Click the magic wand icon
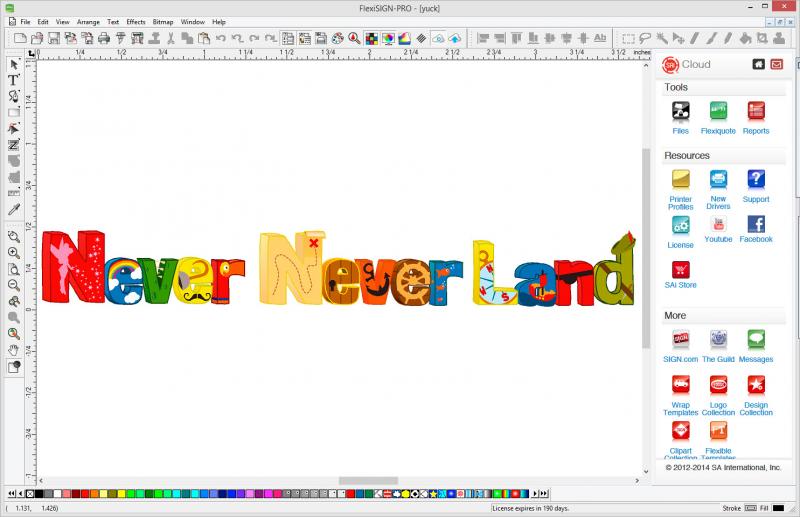Viewport: 800px width, 517px height. 662,38
